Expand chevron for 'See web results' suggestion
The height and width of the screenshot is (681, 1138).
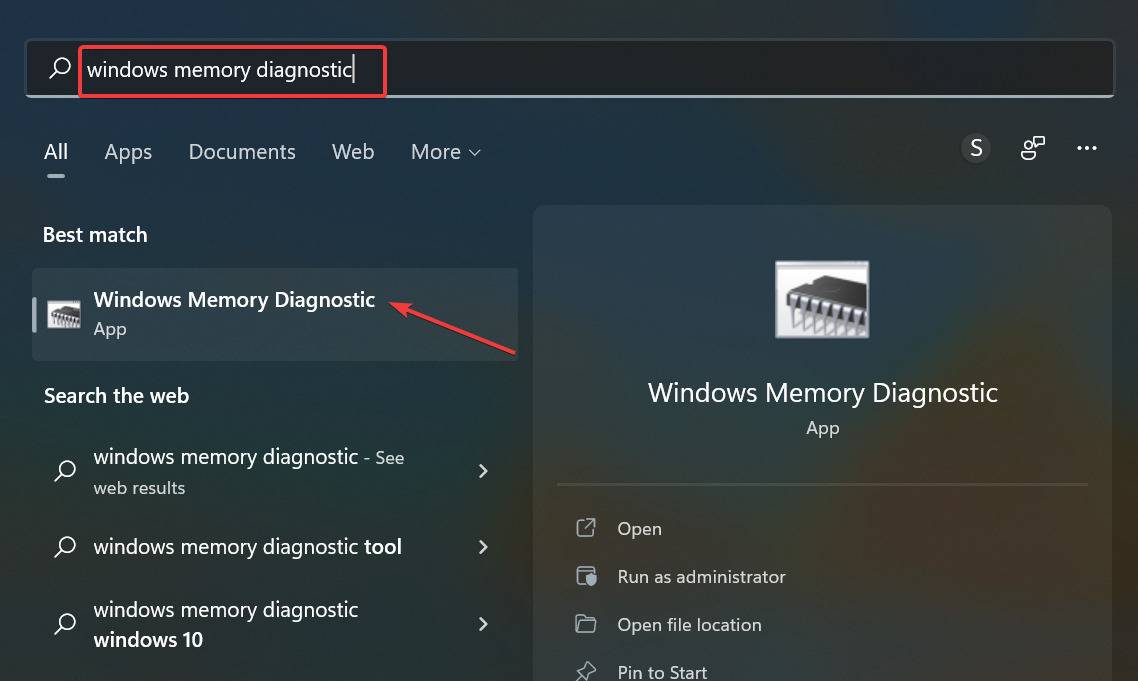[483, 471]
